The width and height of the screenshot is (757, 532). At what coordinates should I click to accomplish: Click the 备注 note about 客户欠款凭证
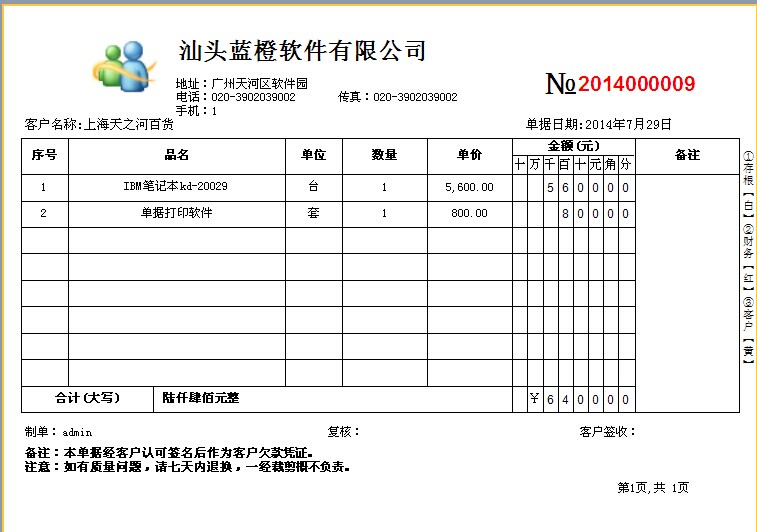pyautogui.click(x=169, y=453)
